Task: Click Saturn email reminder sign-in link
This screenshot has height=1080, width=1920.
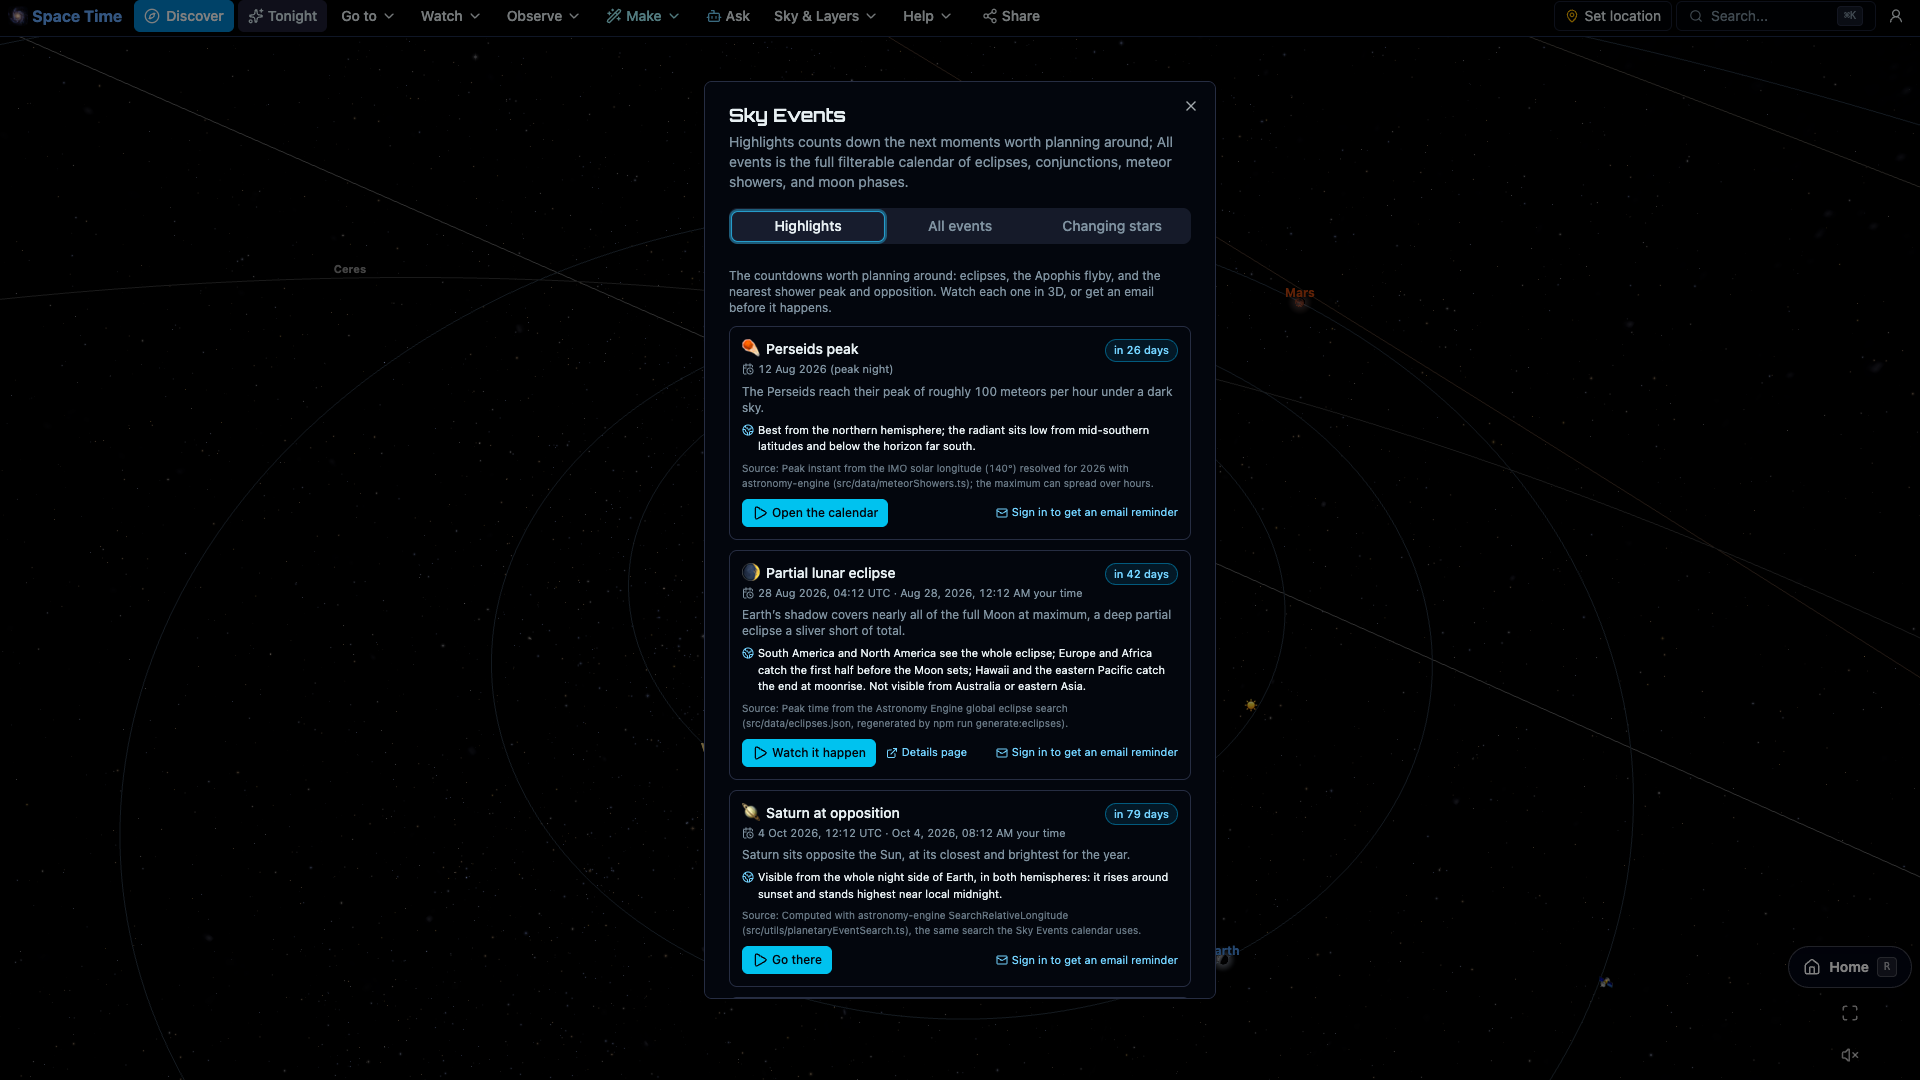Action: [1087, 960]
